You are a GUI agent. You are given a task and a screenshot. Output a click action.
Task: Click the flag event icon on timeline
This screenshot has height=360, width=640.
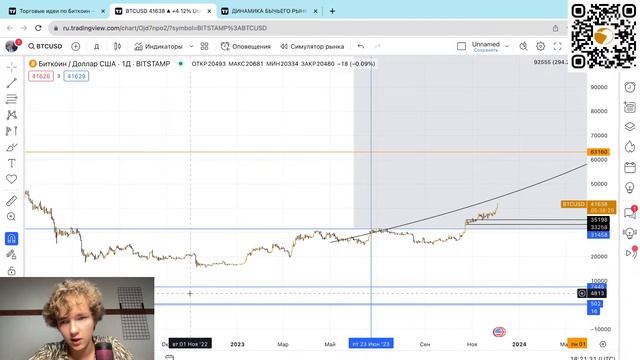[x=499, y=332]
